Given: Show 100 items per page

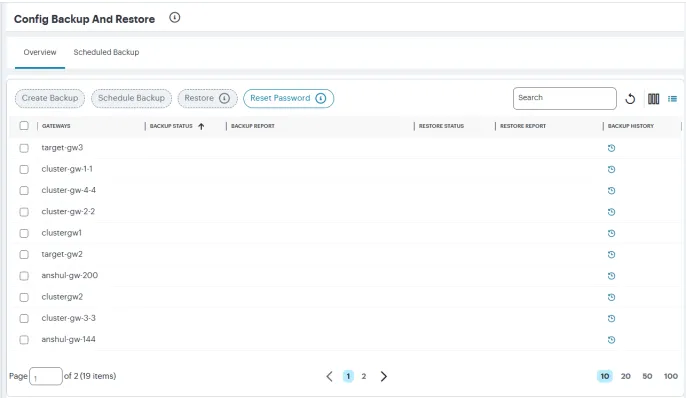Looking at the screenshot, I should tap(671, 376).
